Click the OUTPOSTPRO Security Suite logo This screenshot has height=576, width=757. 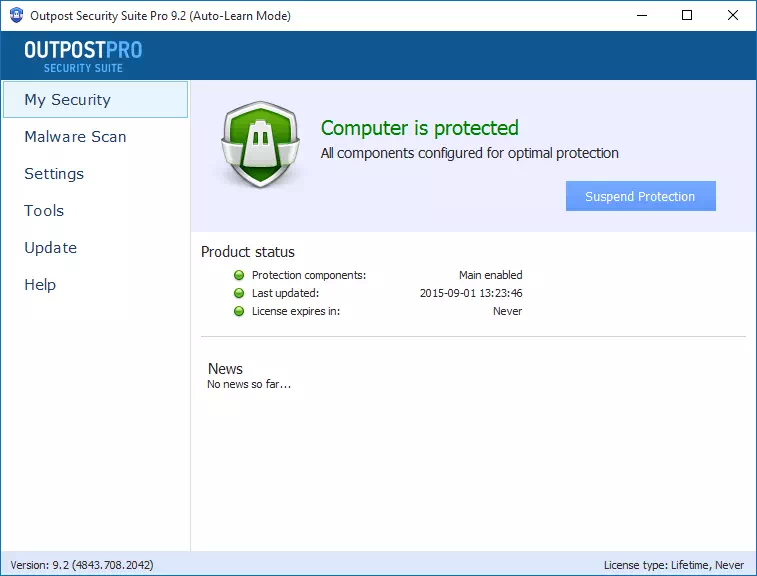83,56
